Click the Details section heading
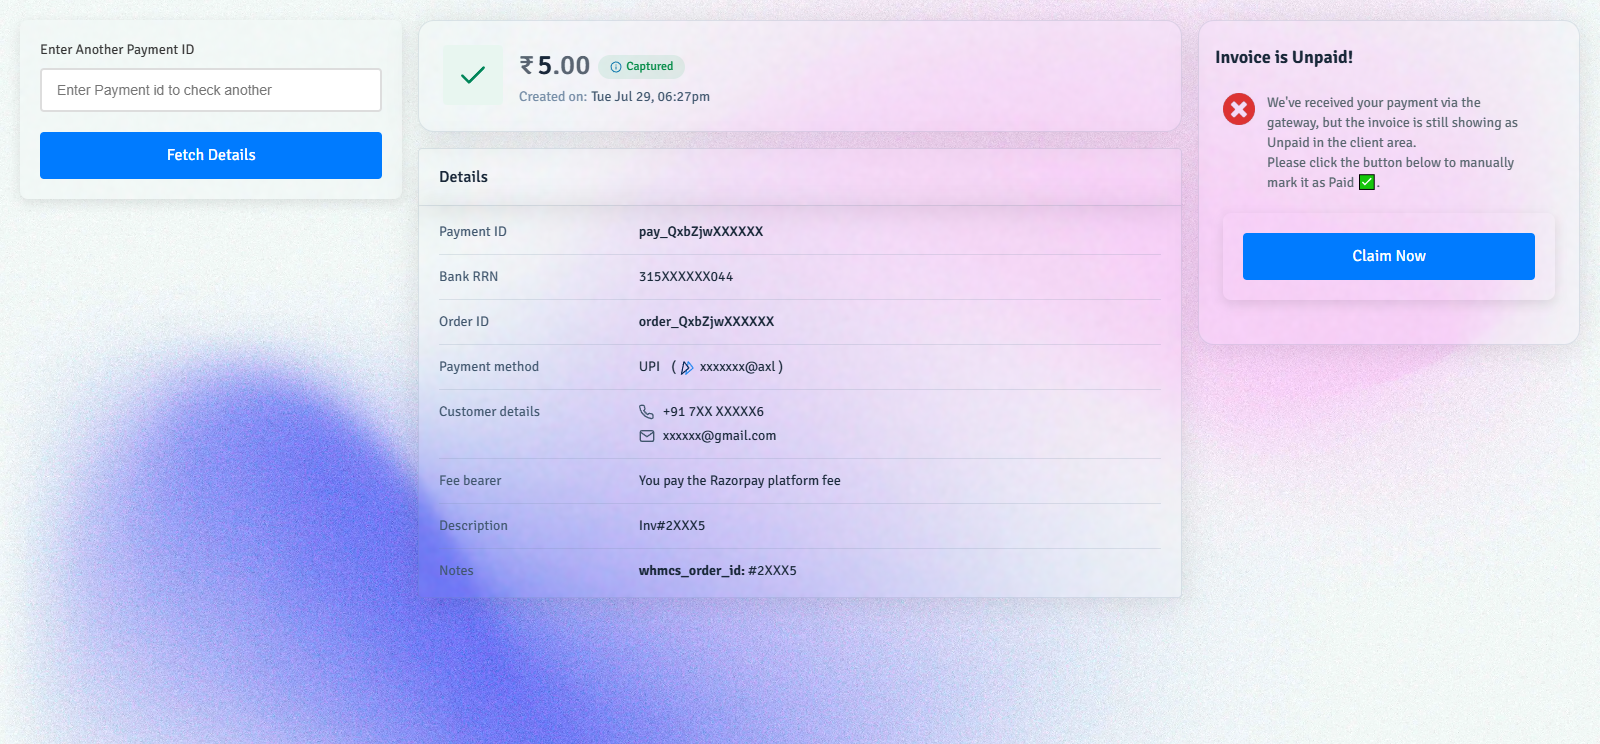 (x=463, y=177)
